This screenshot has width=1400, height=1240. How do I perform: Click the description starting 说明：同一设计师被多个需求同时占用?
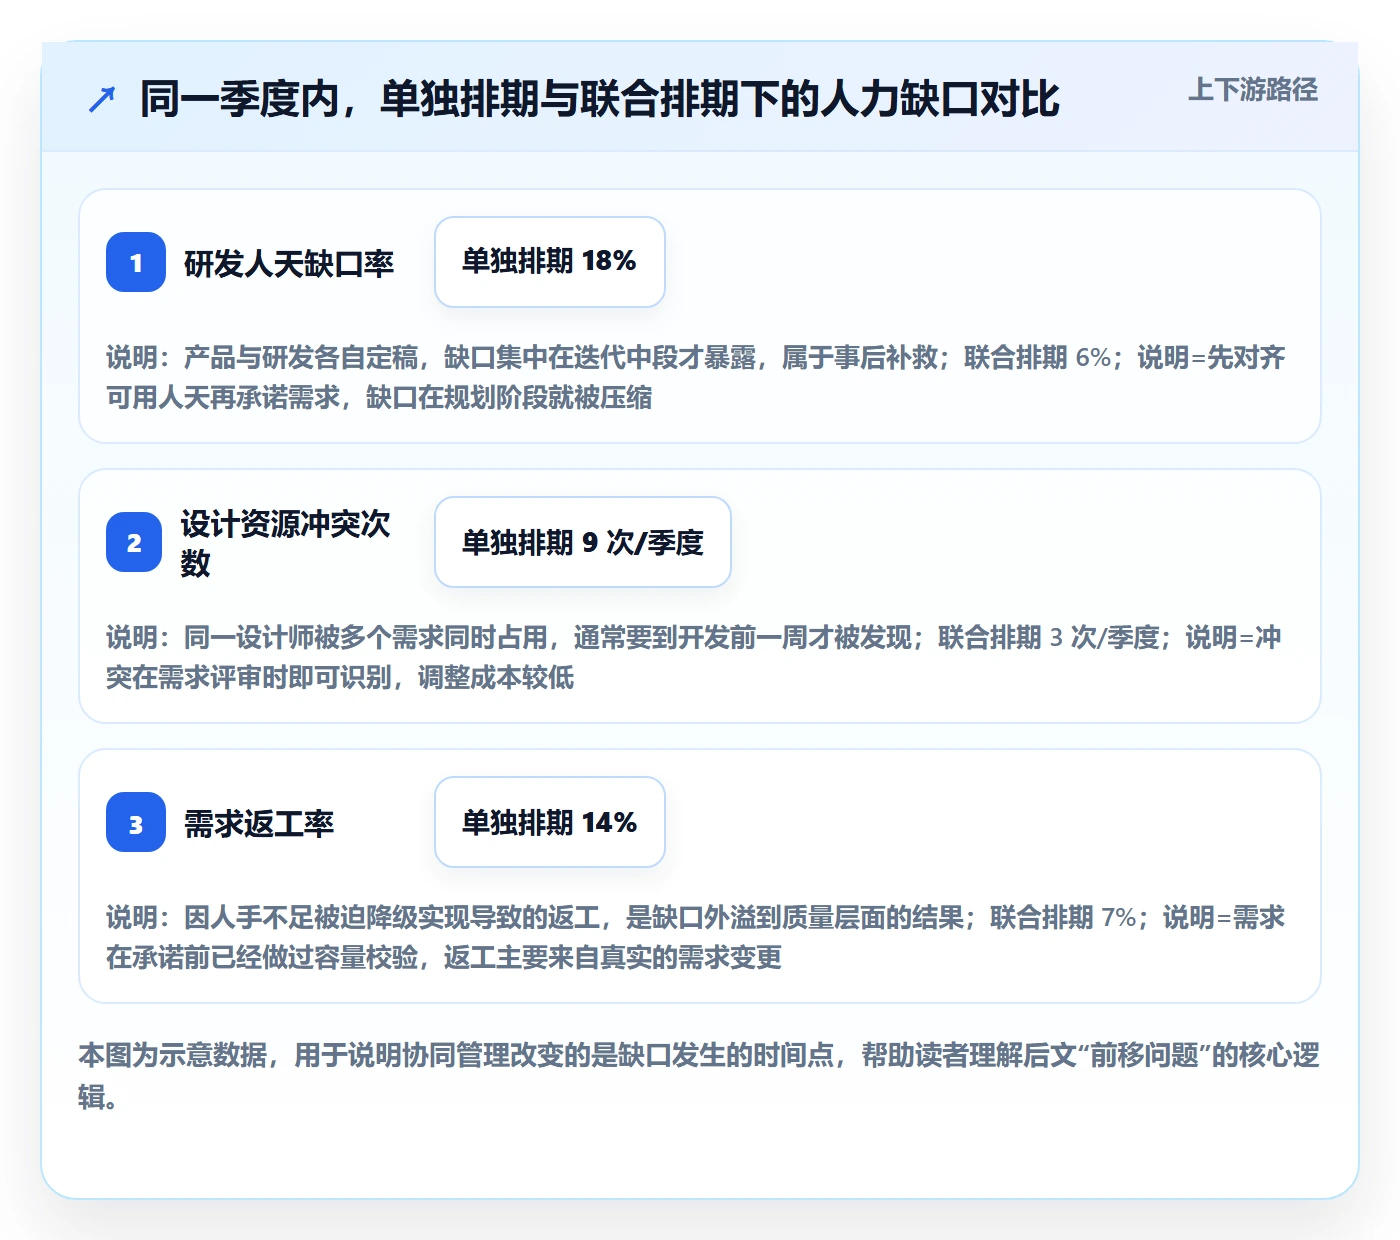[695, 657]
